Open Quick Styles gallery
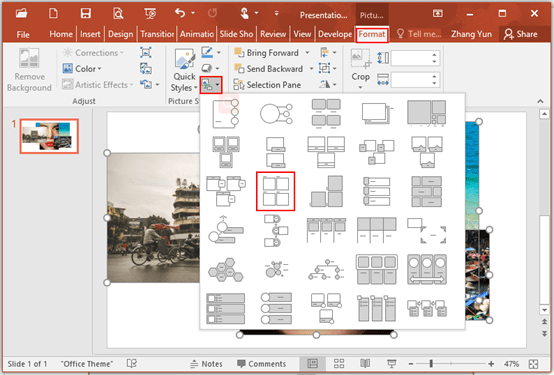Screen dimensions: 554x375 184,71
